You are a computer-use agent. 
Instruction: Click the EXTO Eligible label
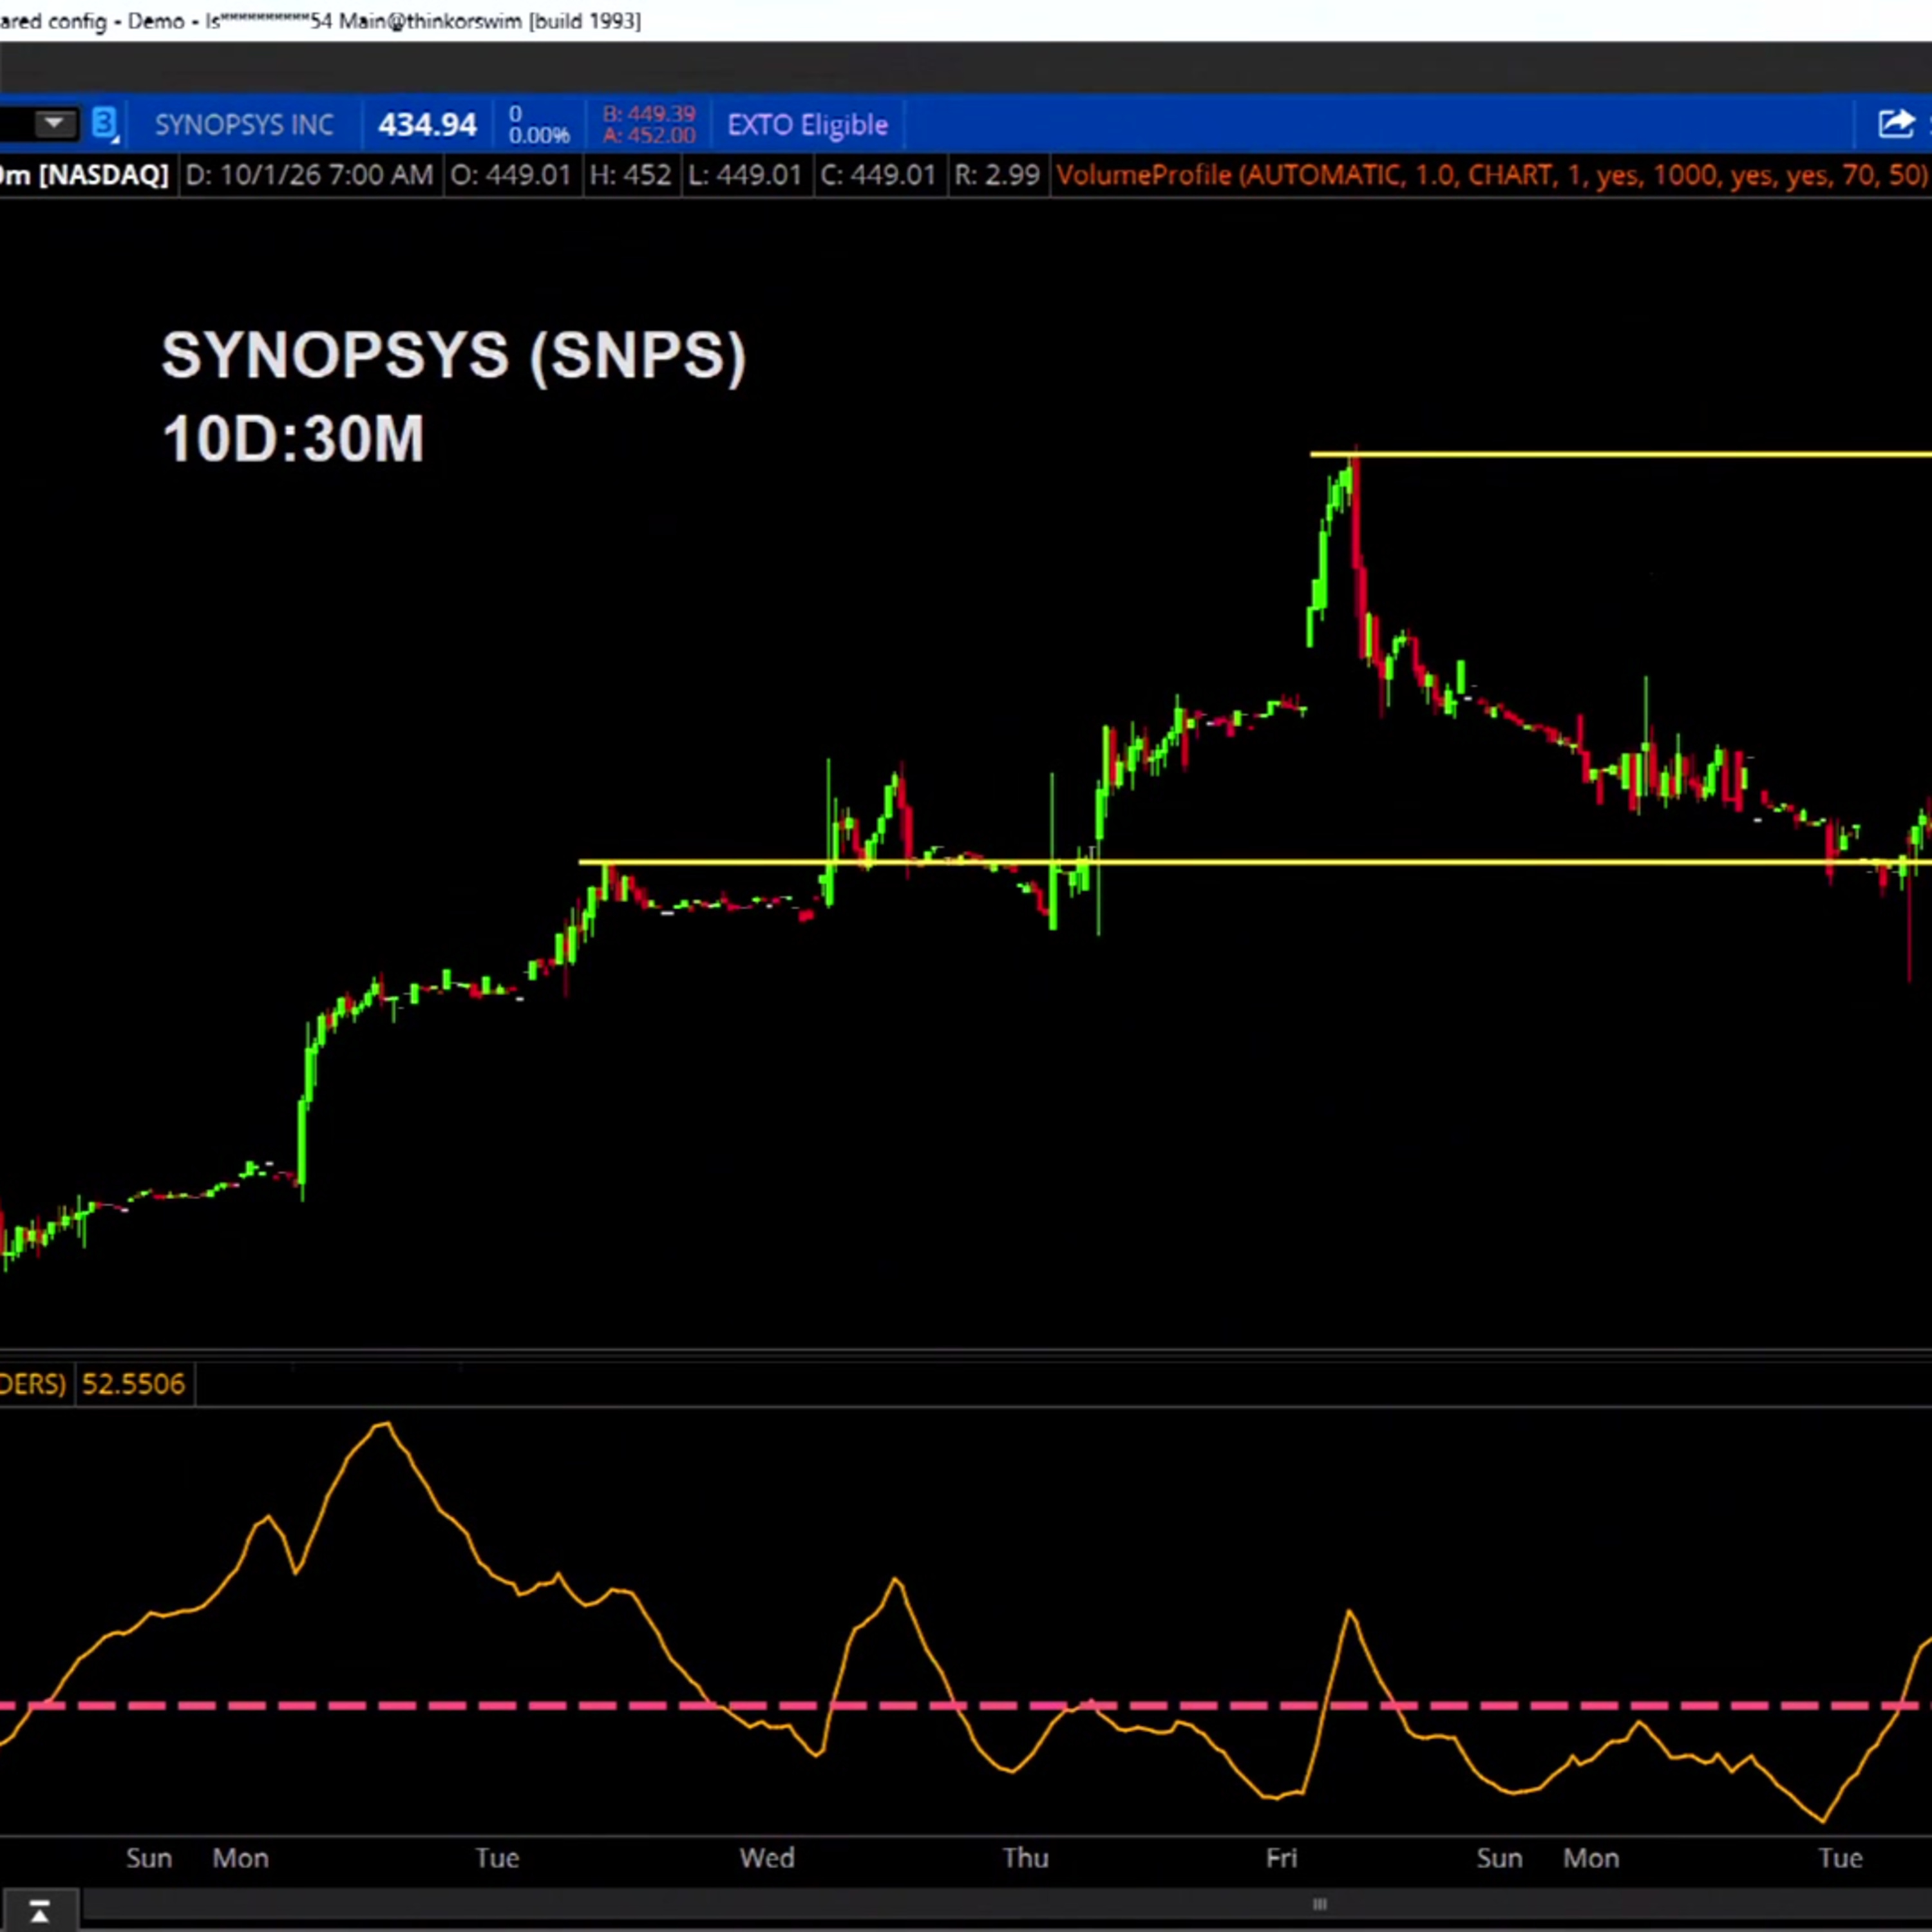[807, 125]
